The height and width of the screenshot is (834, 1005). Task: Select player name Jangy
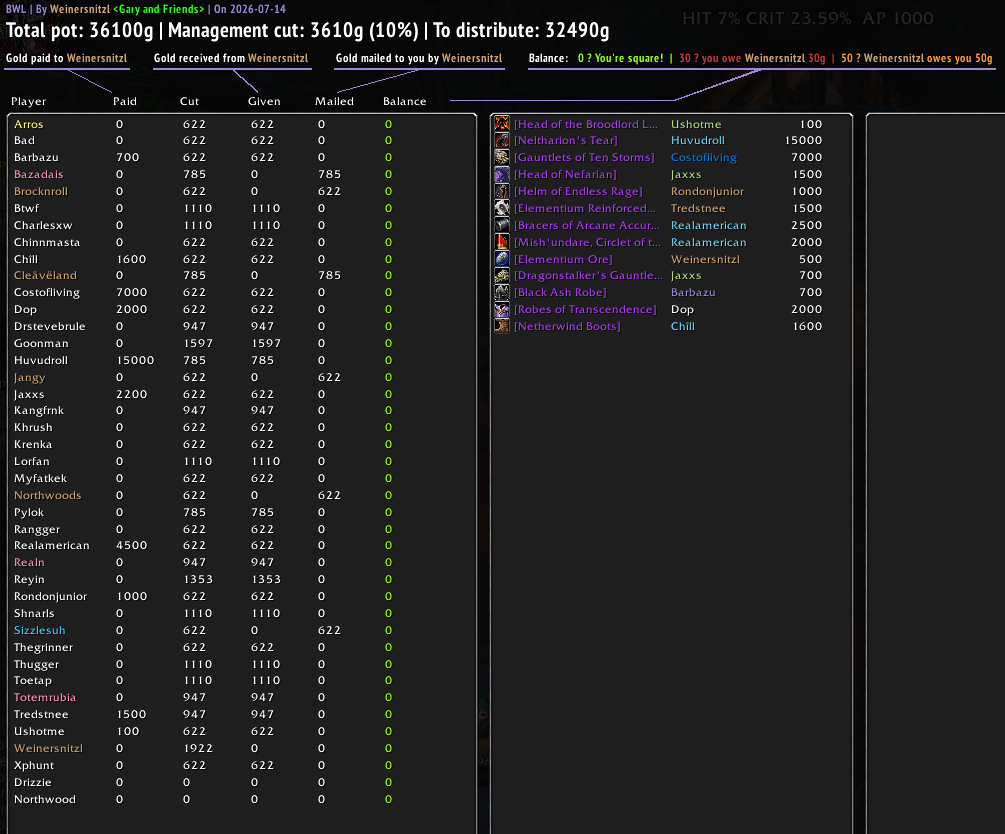coord(29,378)
